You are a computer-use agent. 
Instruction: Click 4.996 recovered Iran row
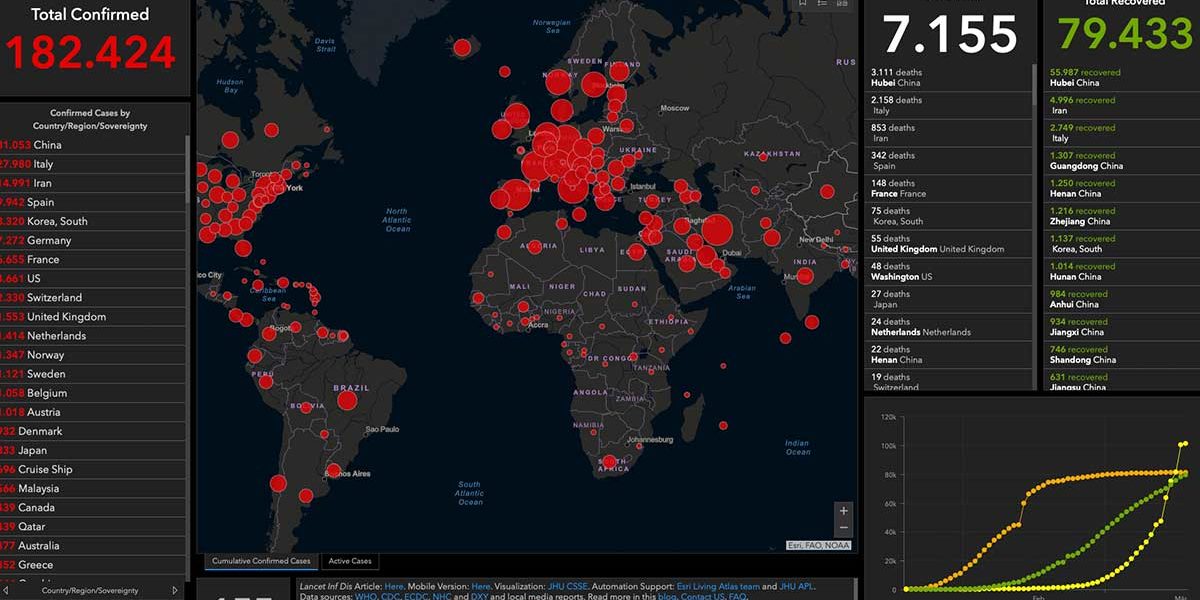tap(1122, 105)
